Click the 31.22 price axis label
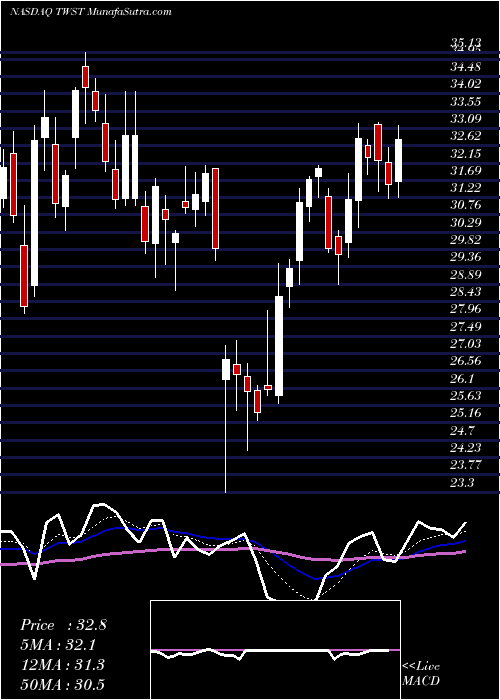The height and width of the screenshot is (700, 500). click(x=466, y=188)
